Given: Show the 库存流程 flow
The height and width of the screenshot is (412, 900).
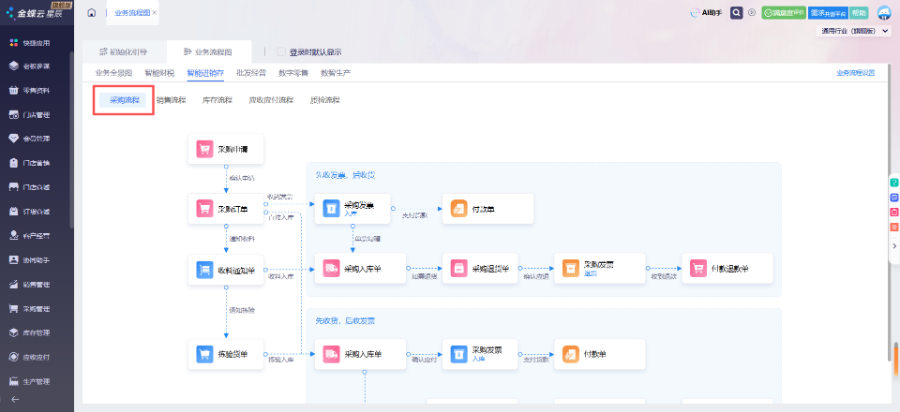Looking at the screenshot, I should [x=218, y=100].
